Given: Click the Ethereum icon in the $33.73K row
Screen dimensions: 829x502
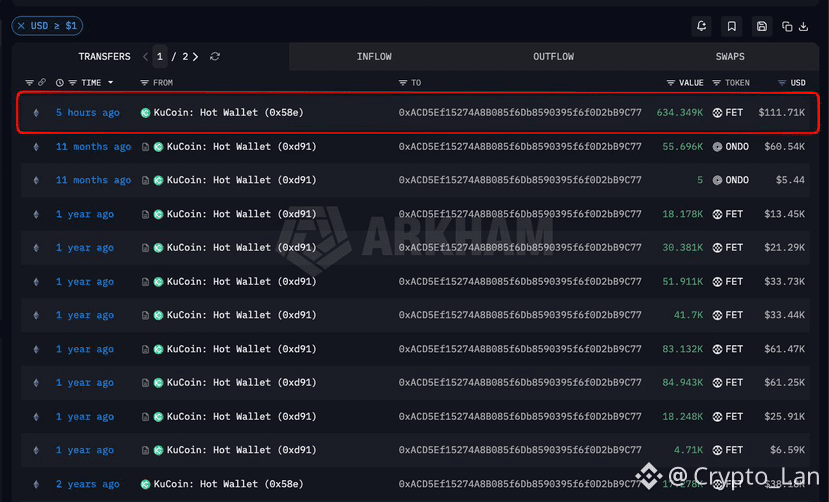Looking at the screenshot, I should [x=36, y=282].
